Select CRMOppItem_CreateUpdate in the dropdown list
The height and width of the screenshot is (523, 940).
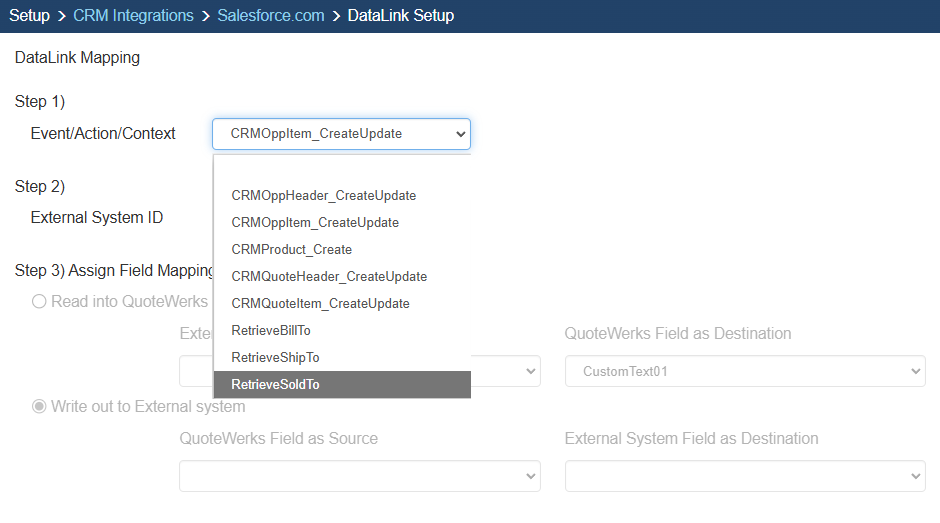(315, 223)
